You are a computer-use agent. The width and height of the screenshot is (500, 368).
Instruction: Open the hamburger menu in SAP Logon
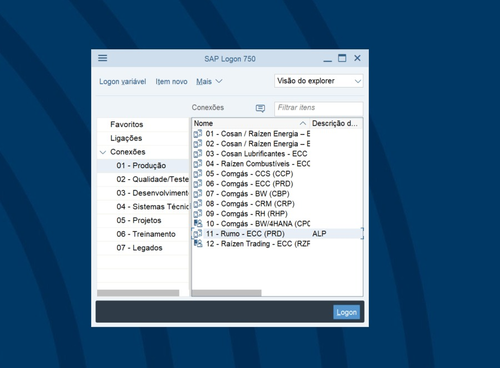click(103, 58)
